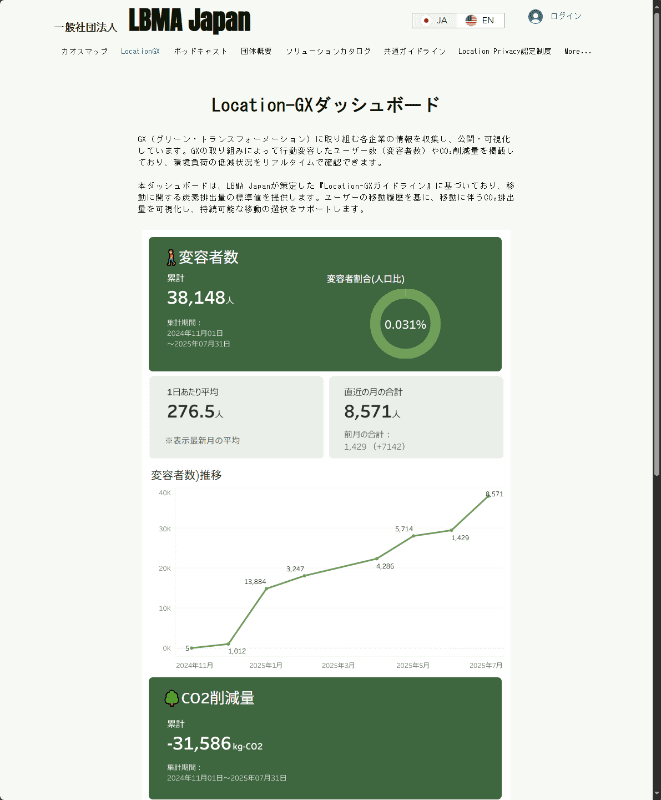Click the 20K y-axis label
Screen dimensions: 661x800
(x=165, y=568)
